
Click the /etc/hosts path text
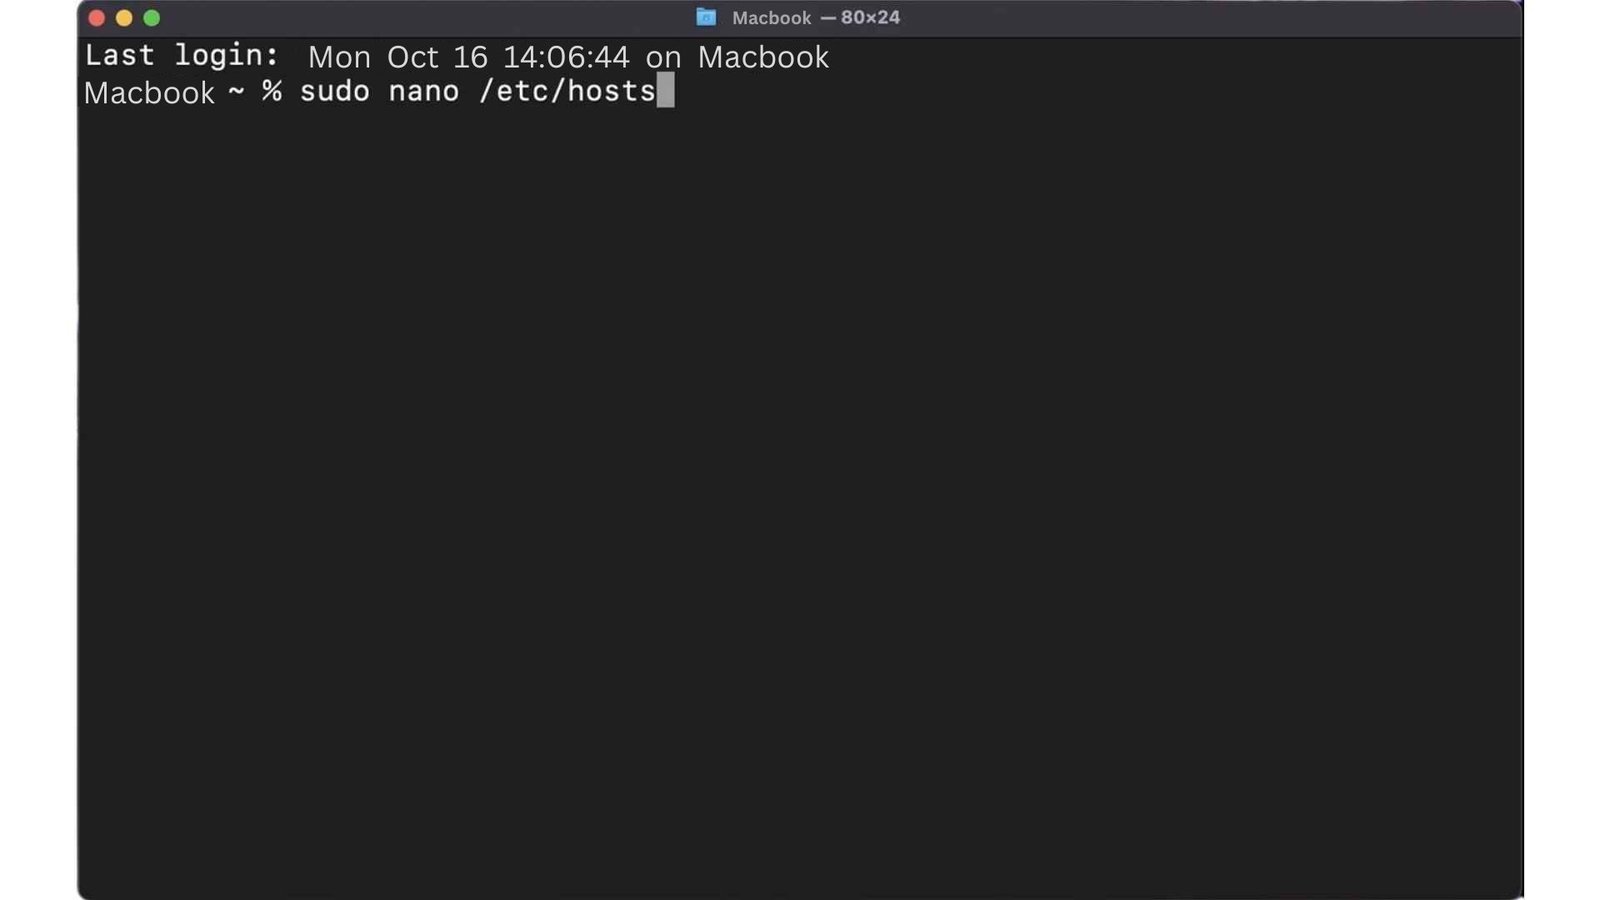point(567,91)
